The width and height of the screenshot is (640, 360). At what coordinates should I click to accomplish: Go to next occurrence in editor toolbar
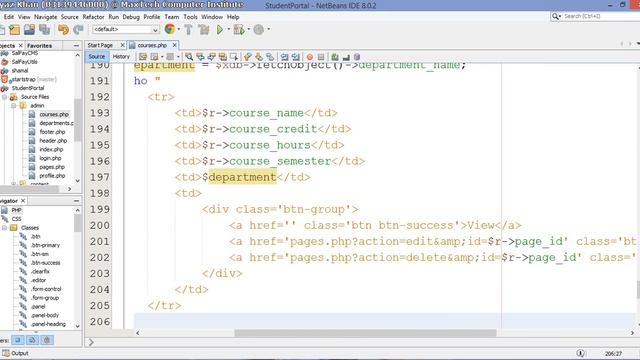pos(211,57)
